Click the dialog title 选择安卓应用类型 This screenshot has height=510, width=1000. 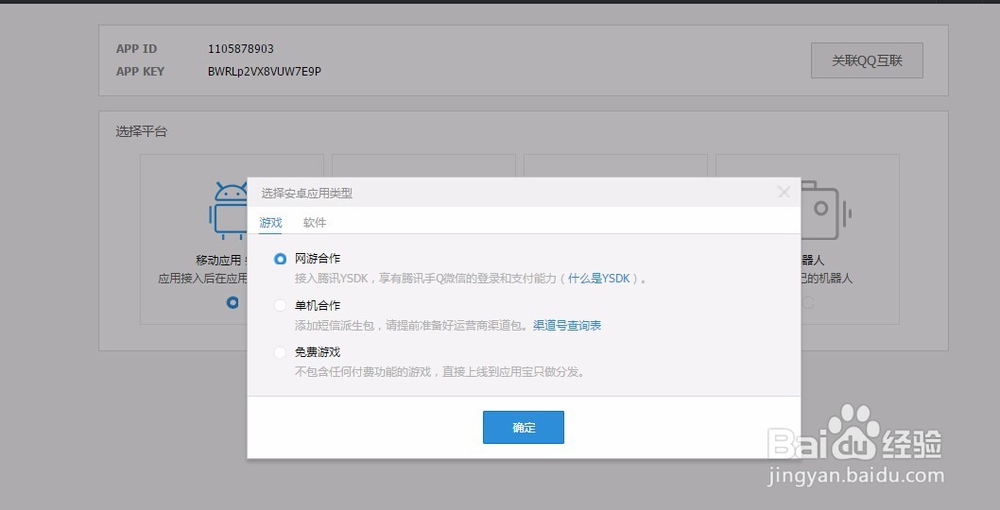(307, 193)
